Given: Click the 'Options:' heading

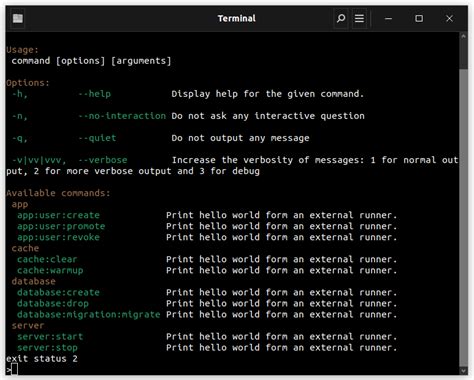Looking at the screenshot, I should 28,83.
